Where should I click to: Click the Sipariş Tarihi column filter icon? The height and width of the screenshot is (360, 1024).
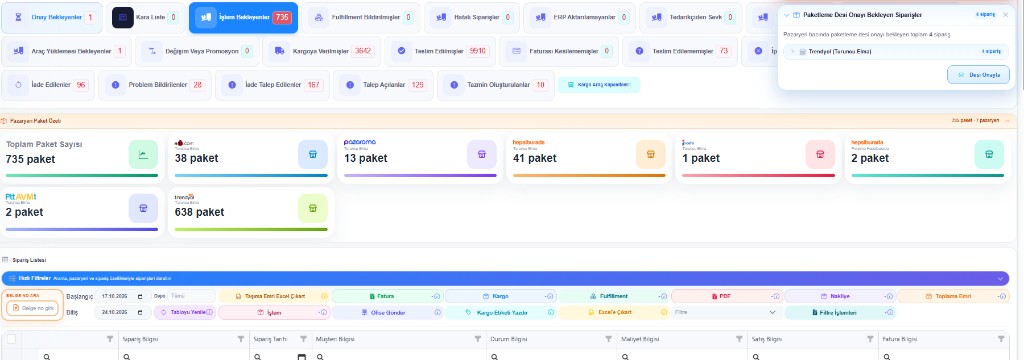[x=303, y=339]
